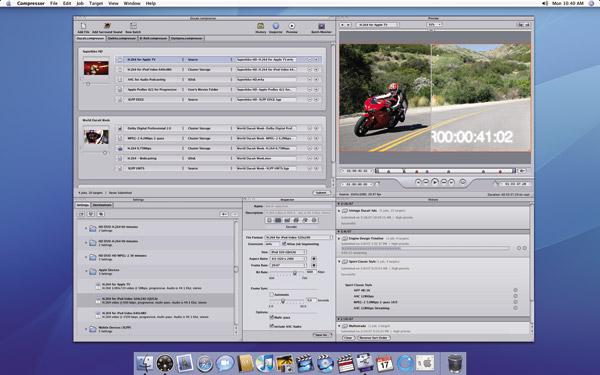The image size is (600, 375).
Task: Click the add setting plus button in Settings
Action: point(224,214)
